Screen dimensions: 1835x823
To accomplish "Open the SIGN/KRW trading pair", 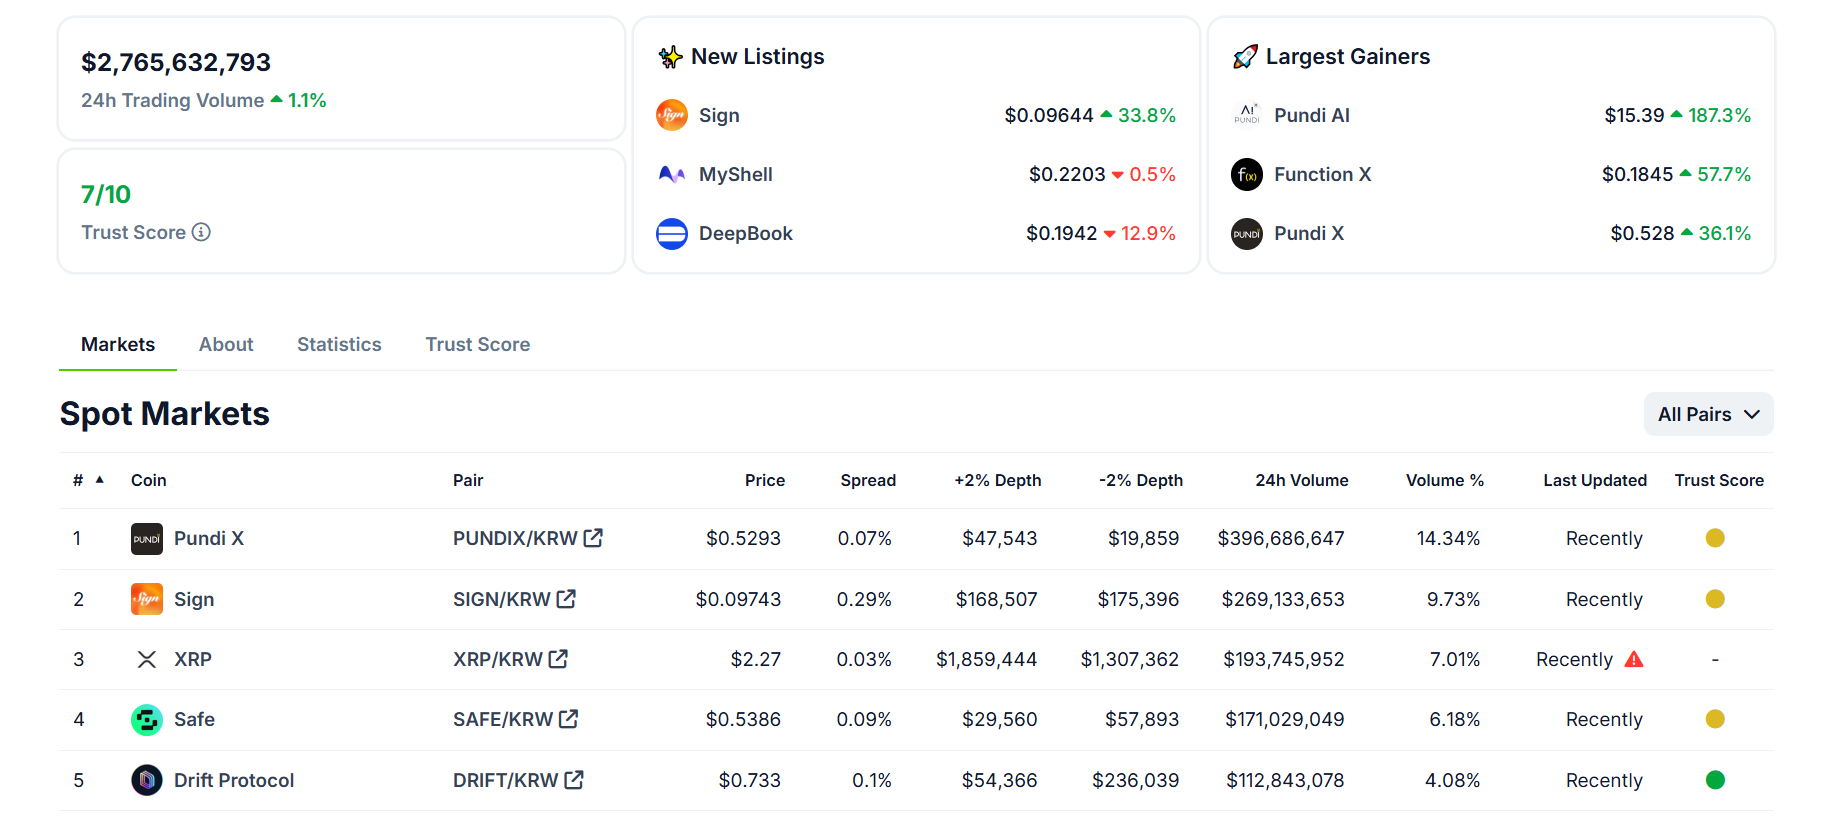I will [x=502, y=599].
